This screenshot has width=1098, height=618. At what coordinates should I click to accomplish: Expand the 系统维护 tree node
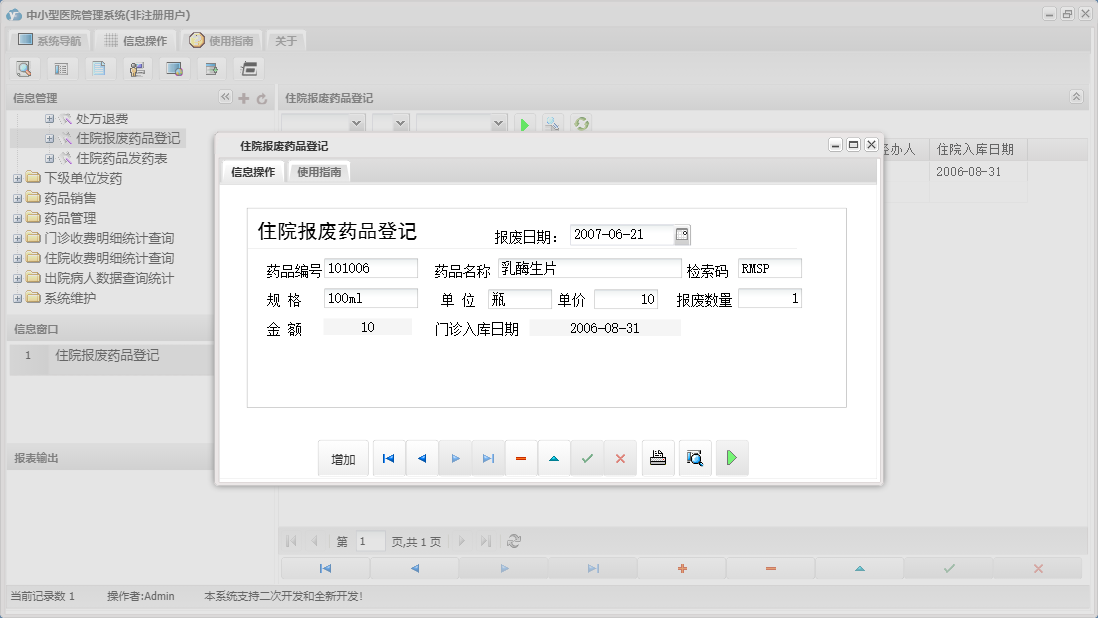[17, 298]
